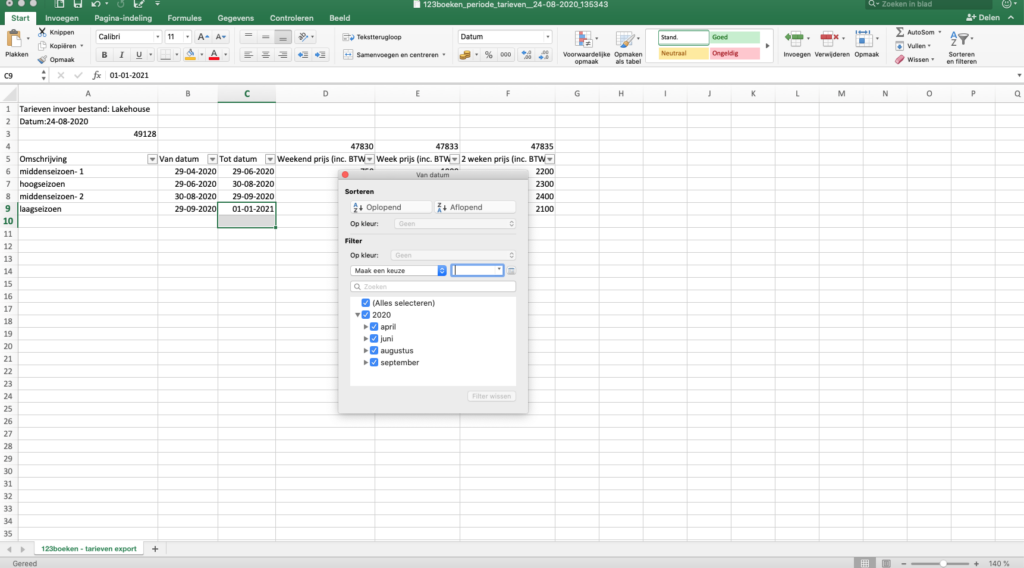Increase font size with the larger A

[x=203, y=37]
